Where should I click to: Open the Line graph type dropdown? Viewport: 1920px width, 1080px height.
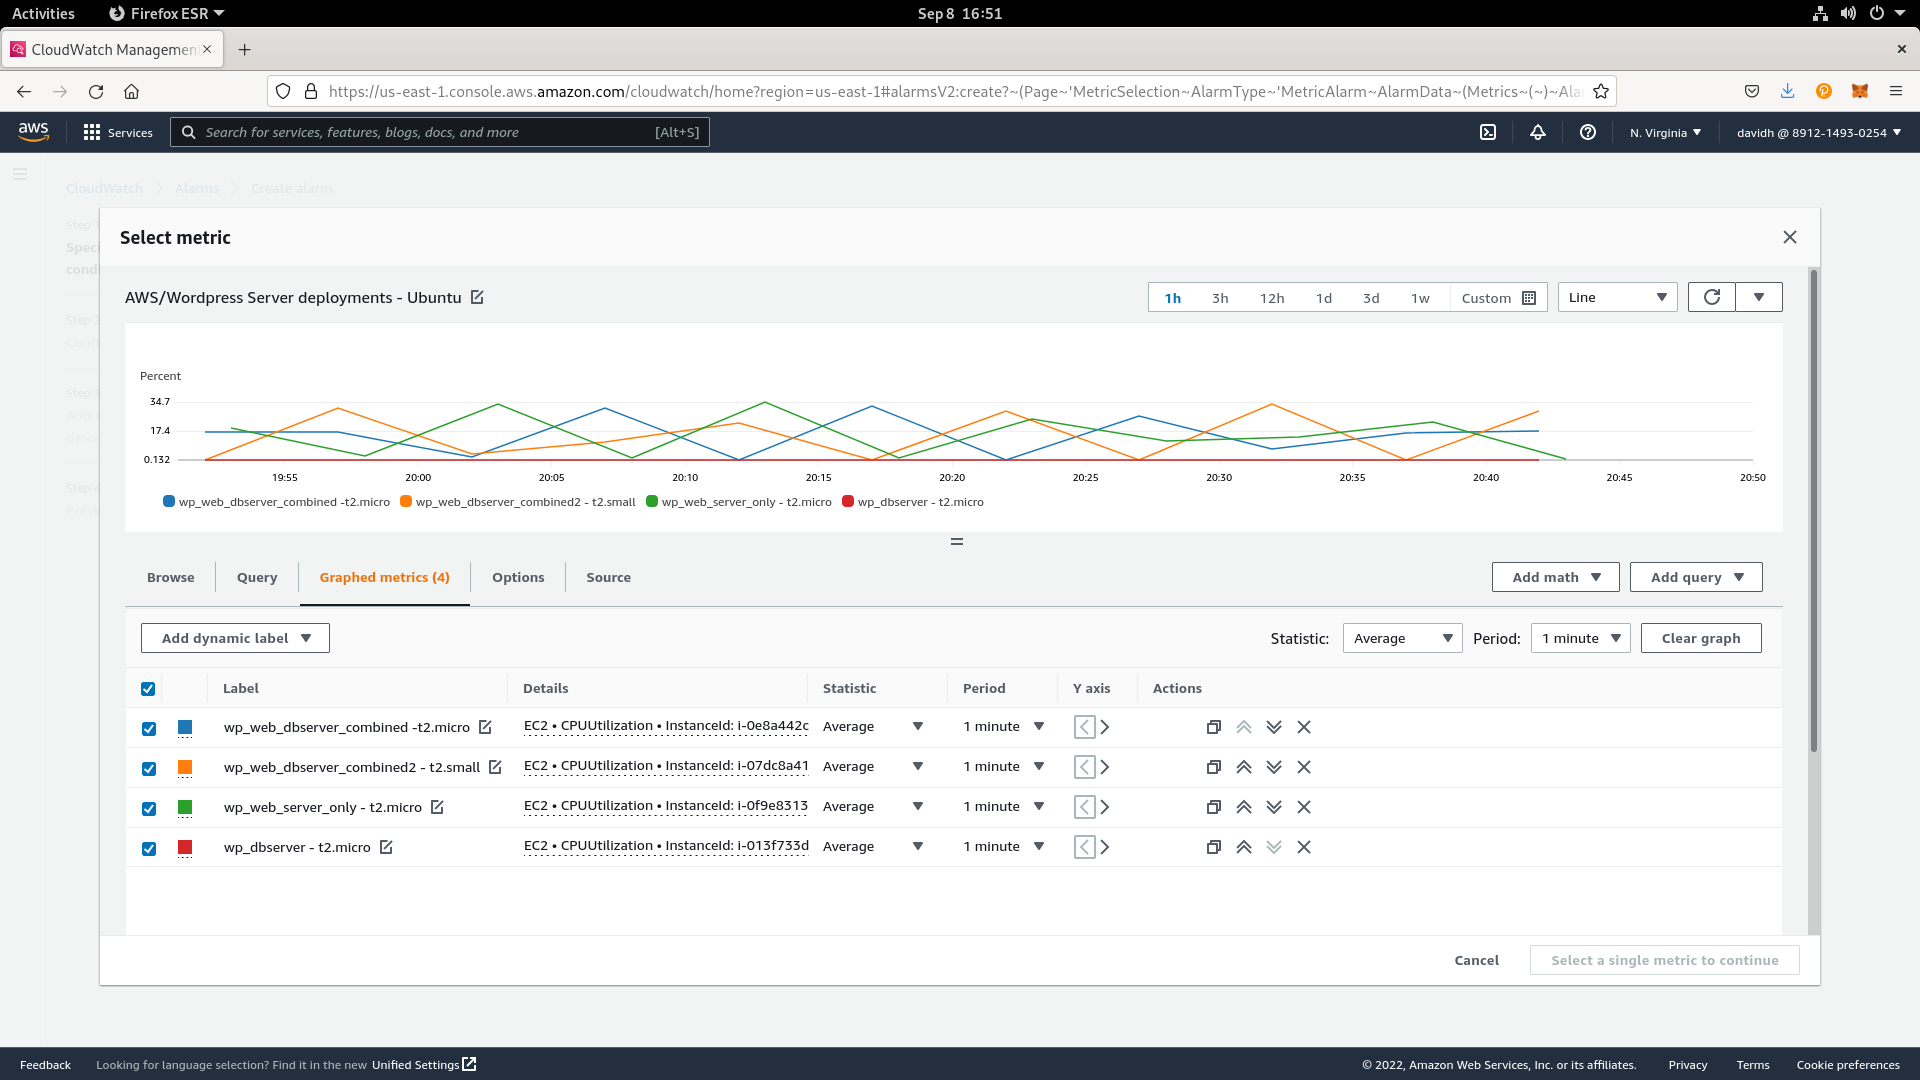click(x=1616, y=297)
